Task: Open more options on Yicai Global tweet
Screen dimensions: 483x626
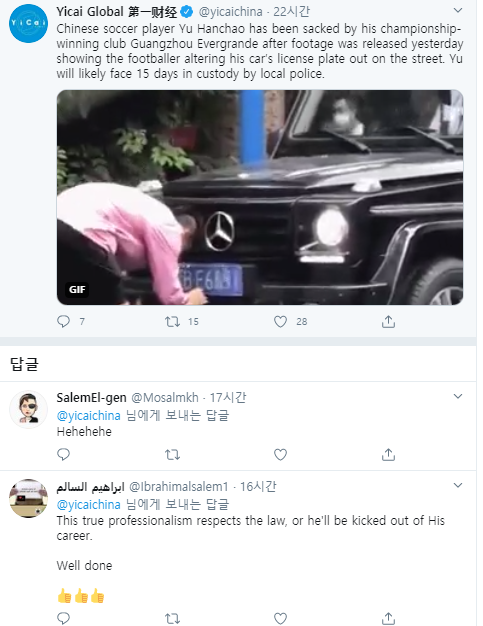Action: pos(458,10)
